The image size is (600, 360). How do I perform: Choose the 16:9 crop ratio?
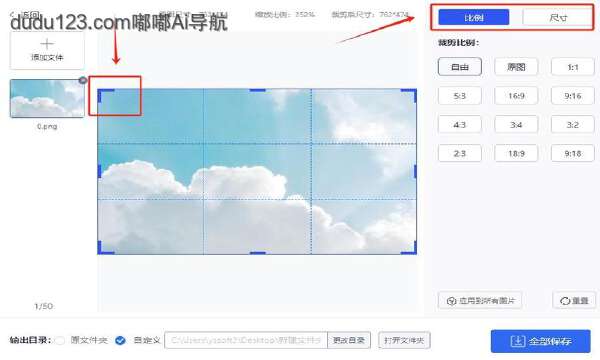tap(516, 96)
